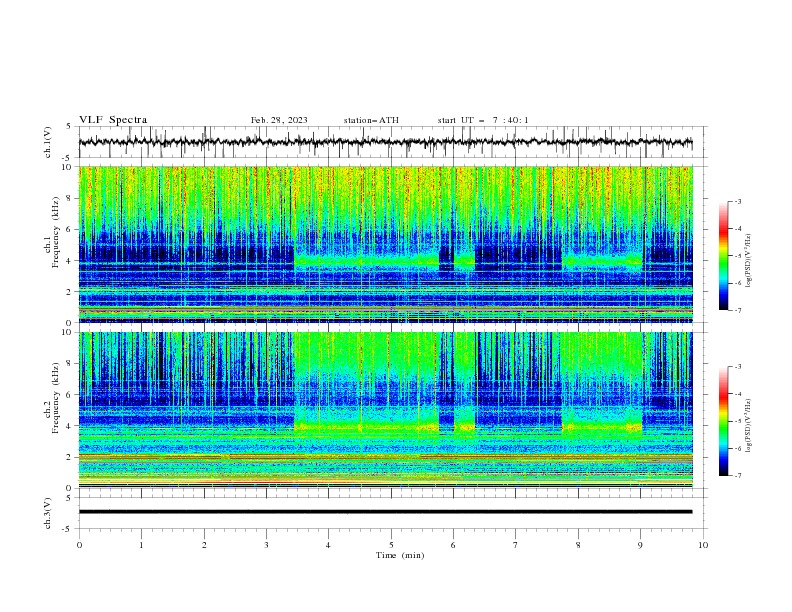Click time axis tick label '5'
This screenshot has height=612, width=792.
[391, 545]
